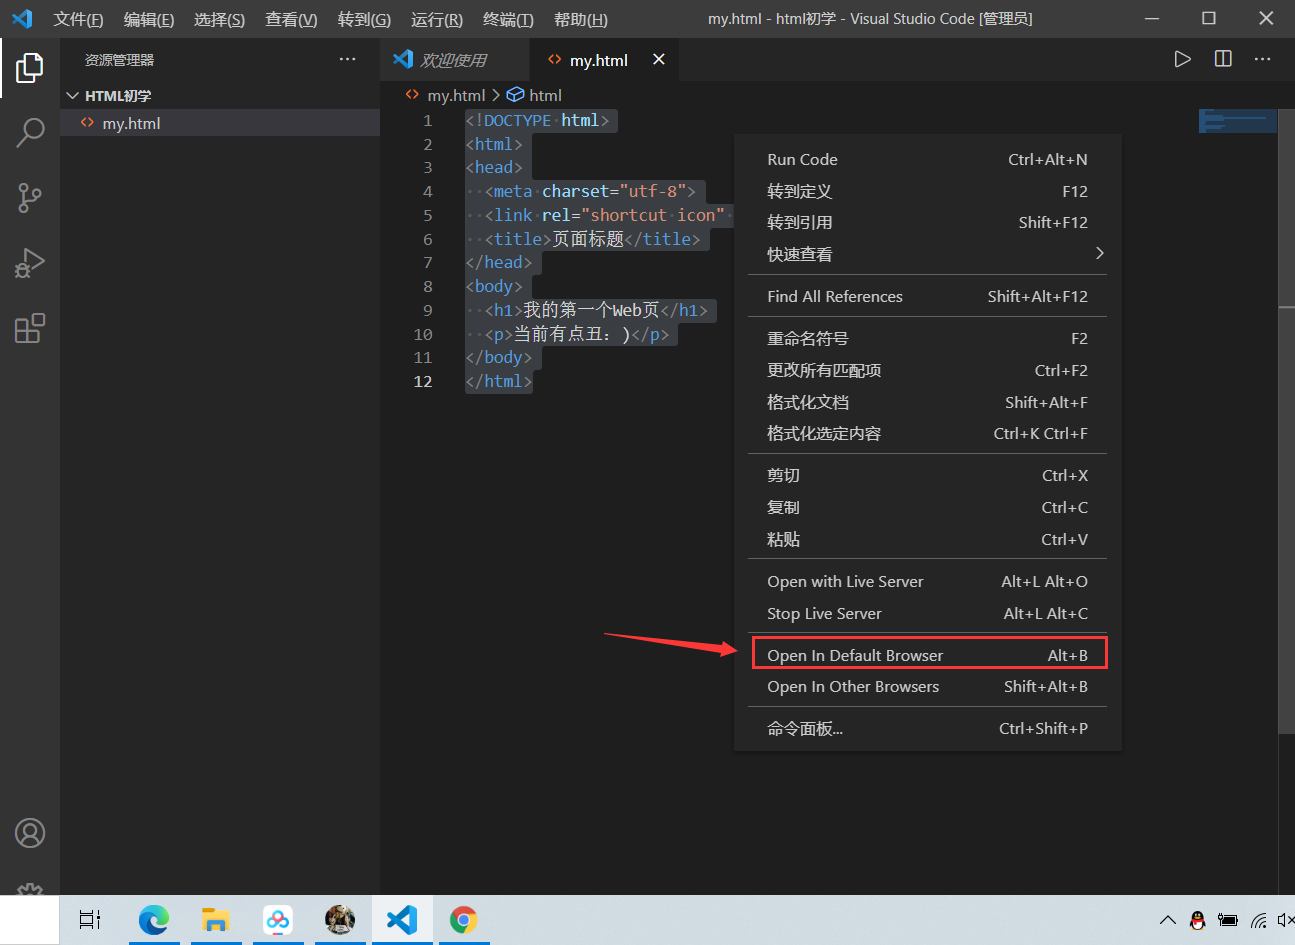Click the Manage gear icon
The width and height of the screenshot is (1295, 945).
pyautogui.click(x=30, y=889)
